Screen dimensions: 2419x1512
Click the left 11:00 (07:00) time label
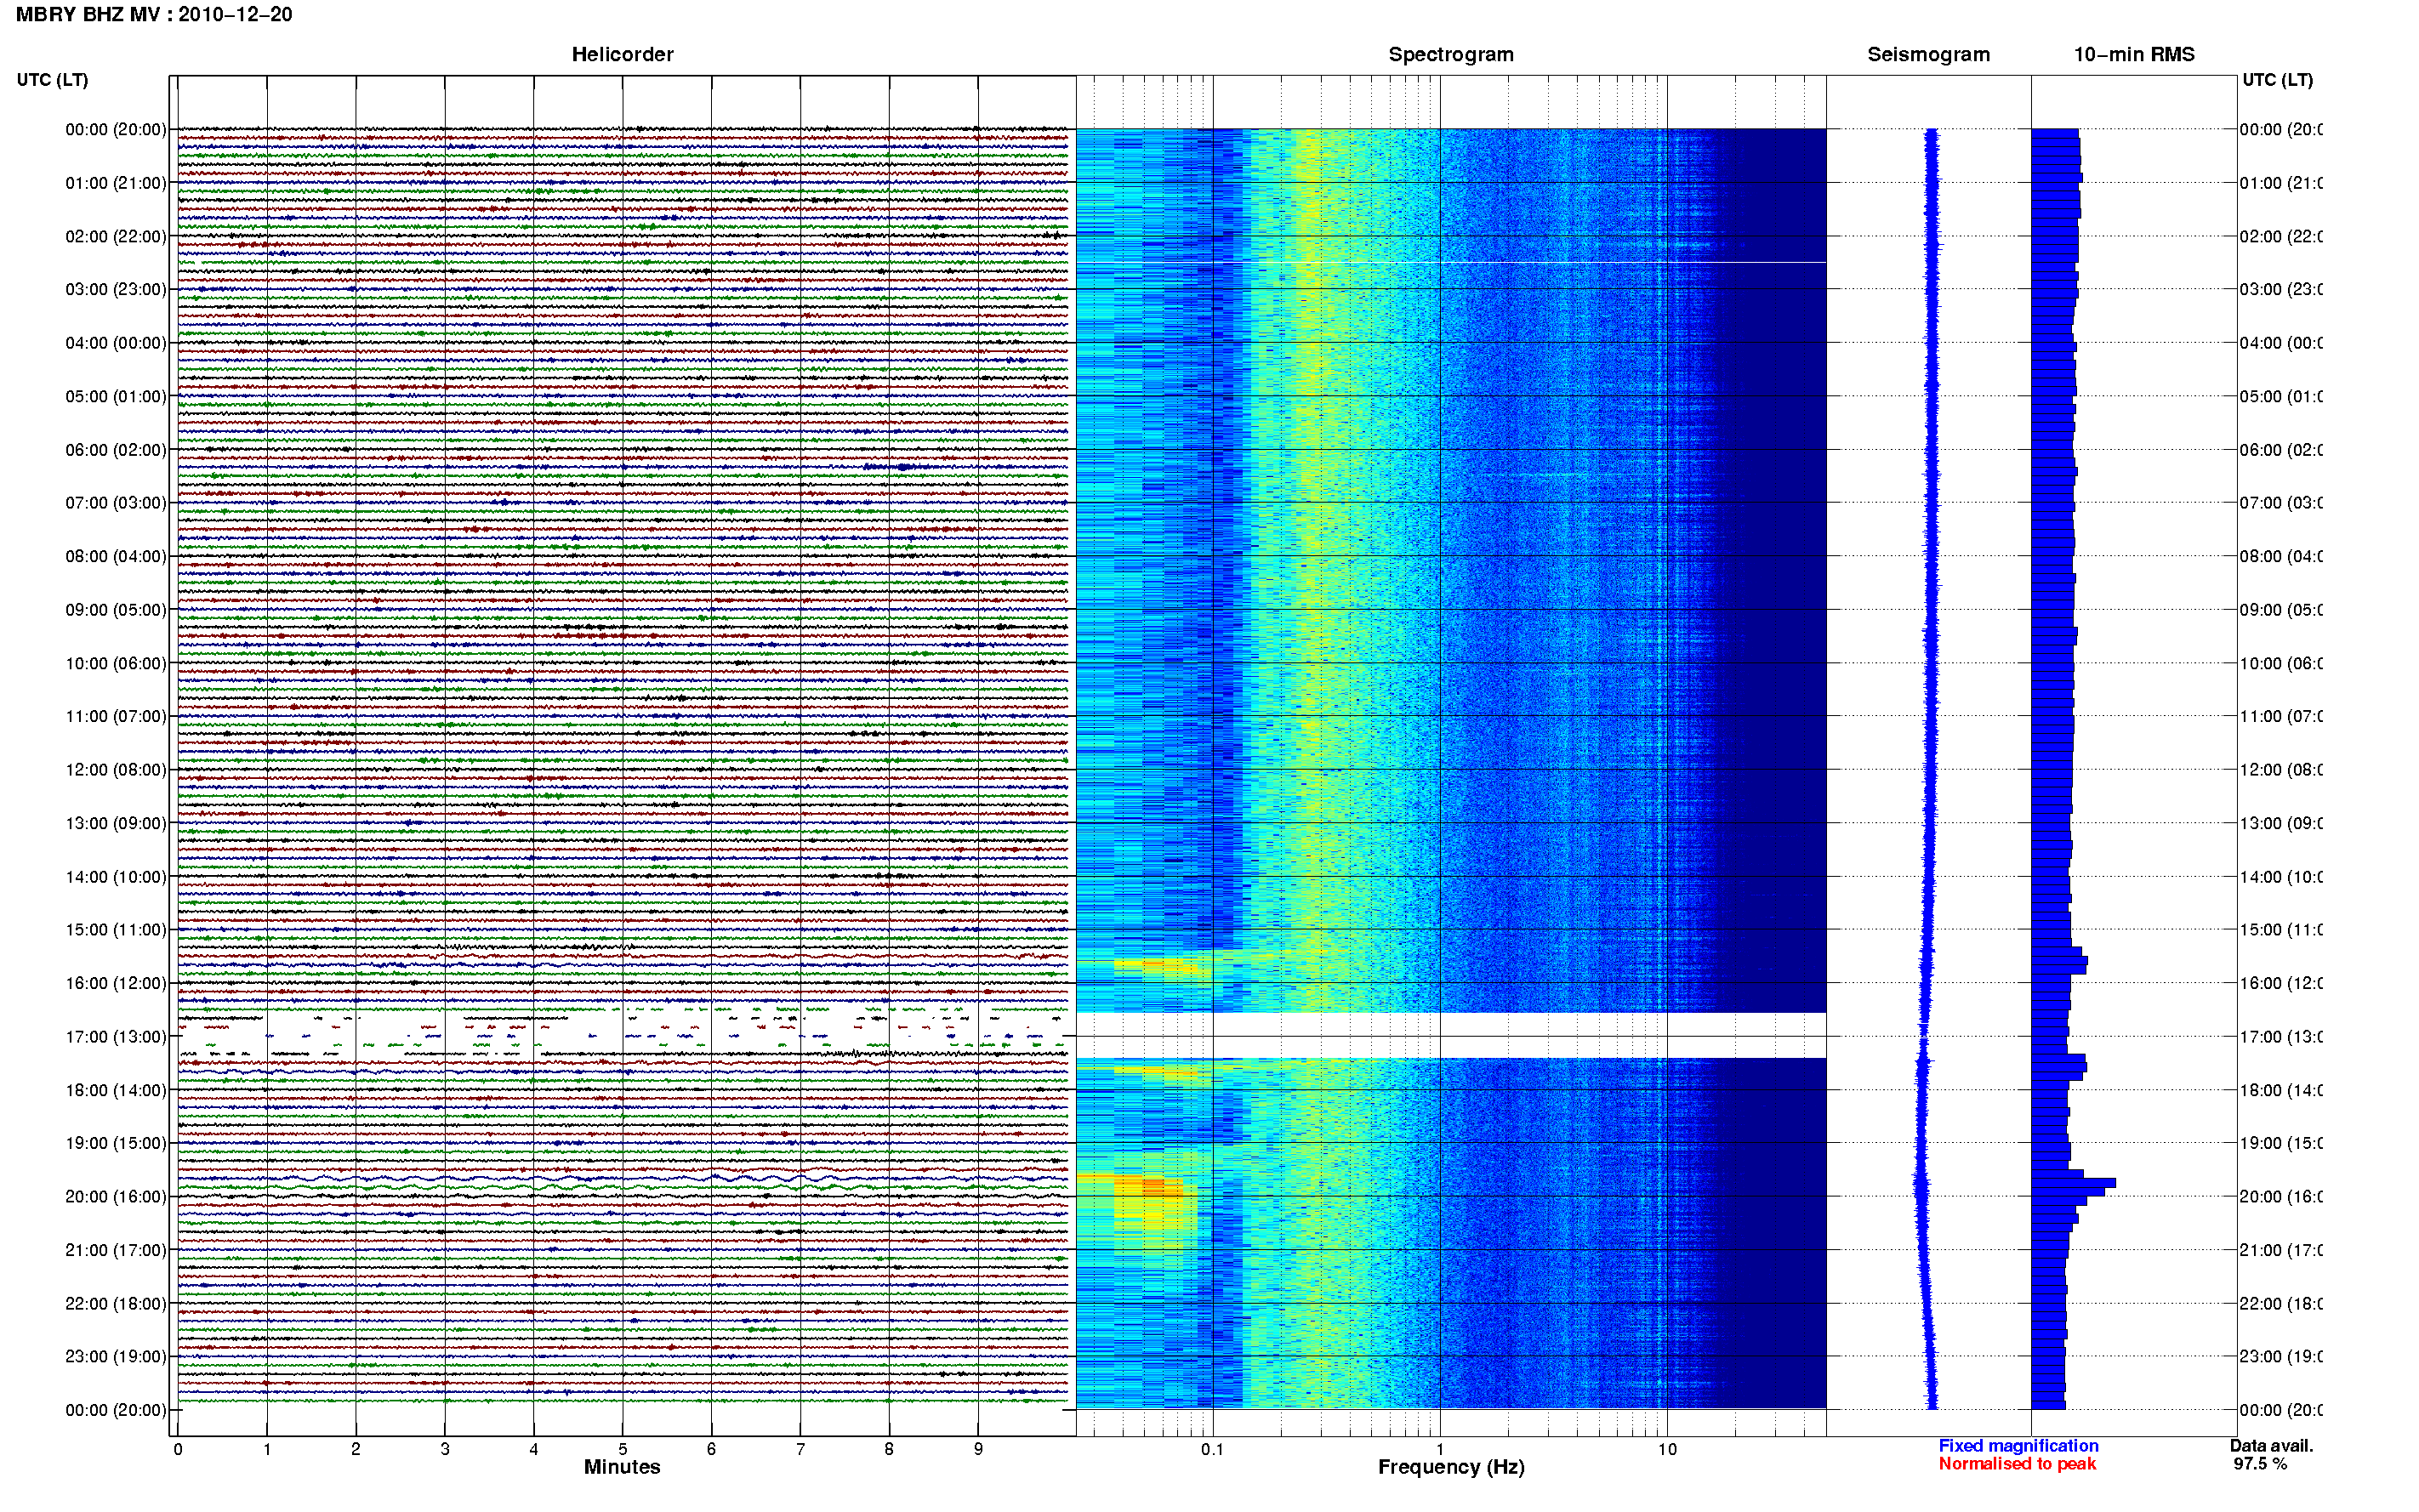point(116,716)
